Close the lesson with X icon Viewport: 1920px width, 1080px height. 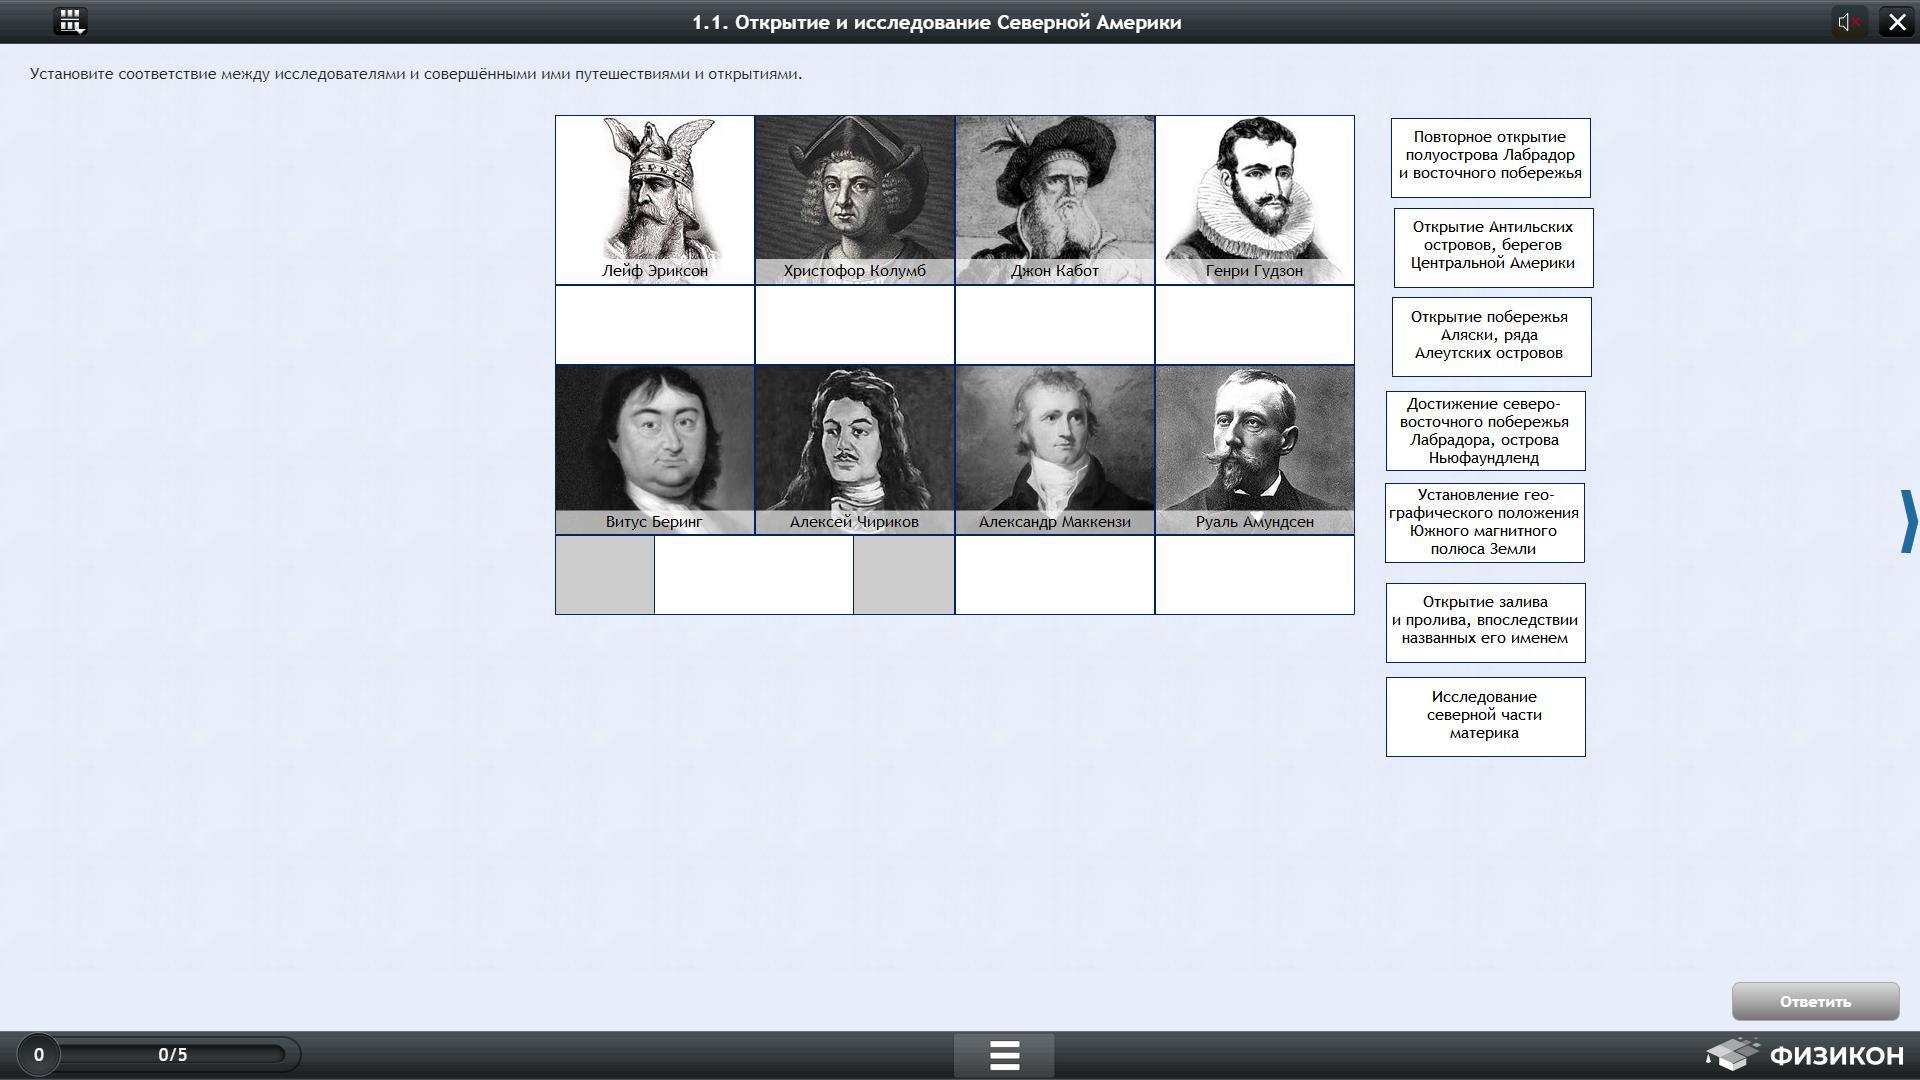pyautogui.click(x=1897, y=22)
